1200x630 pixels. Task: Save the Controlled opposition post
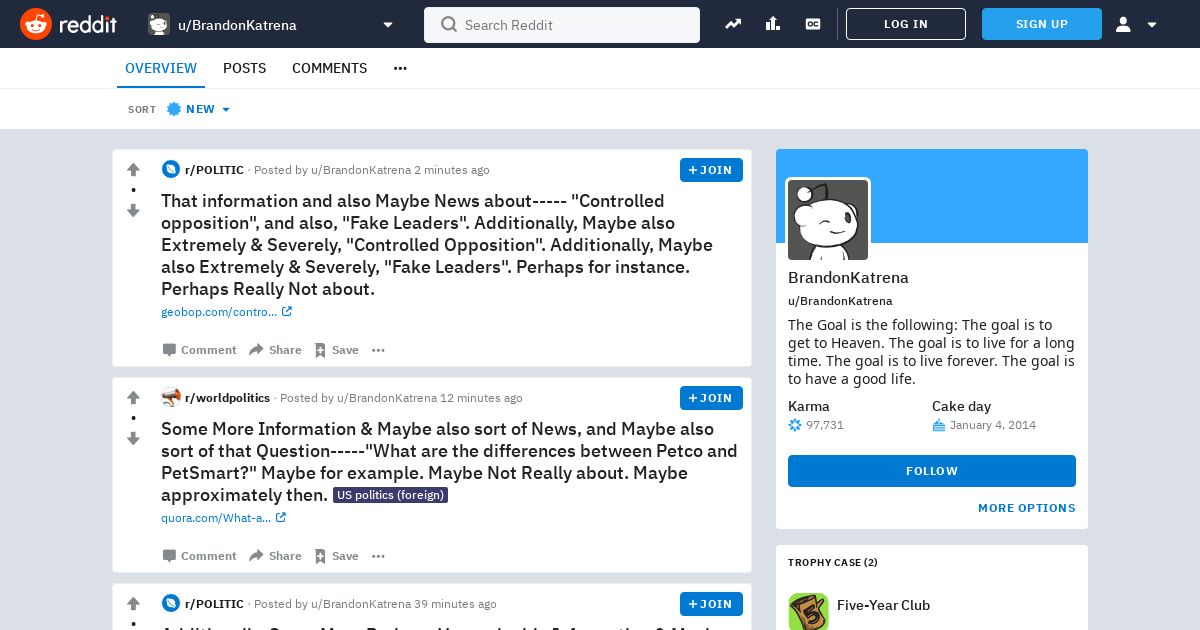click(336, 350)
